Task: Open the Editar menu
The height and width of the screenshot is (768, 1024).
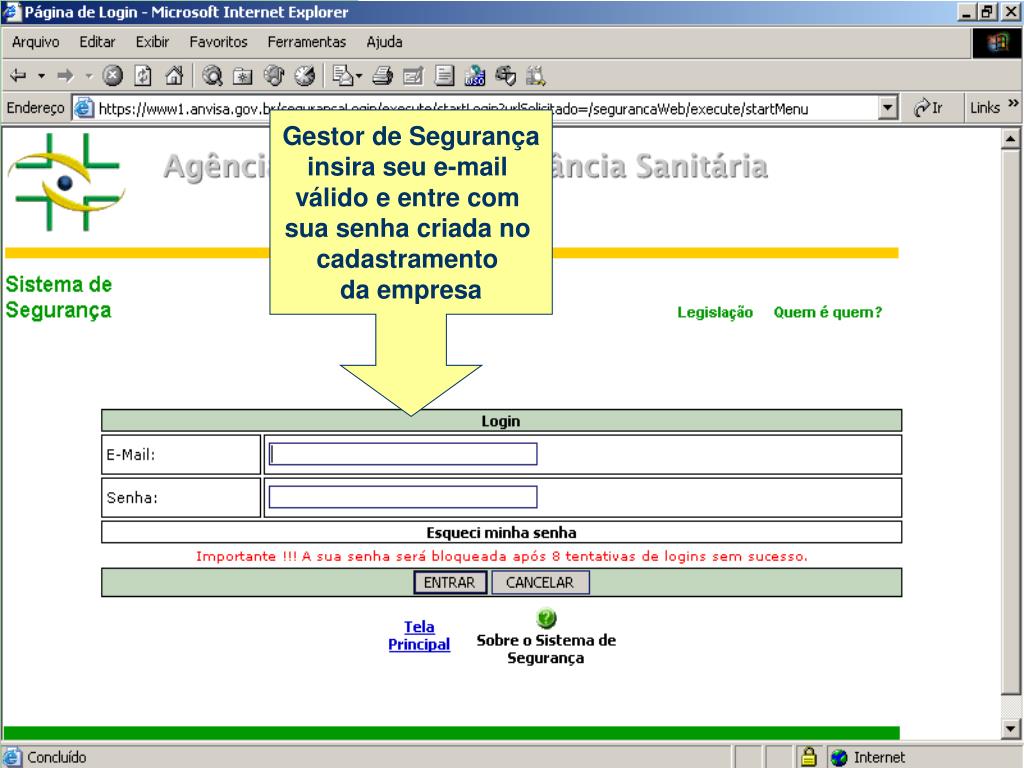Action: 97,42
